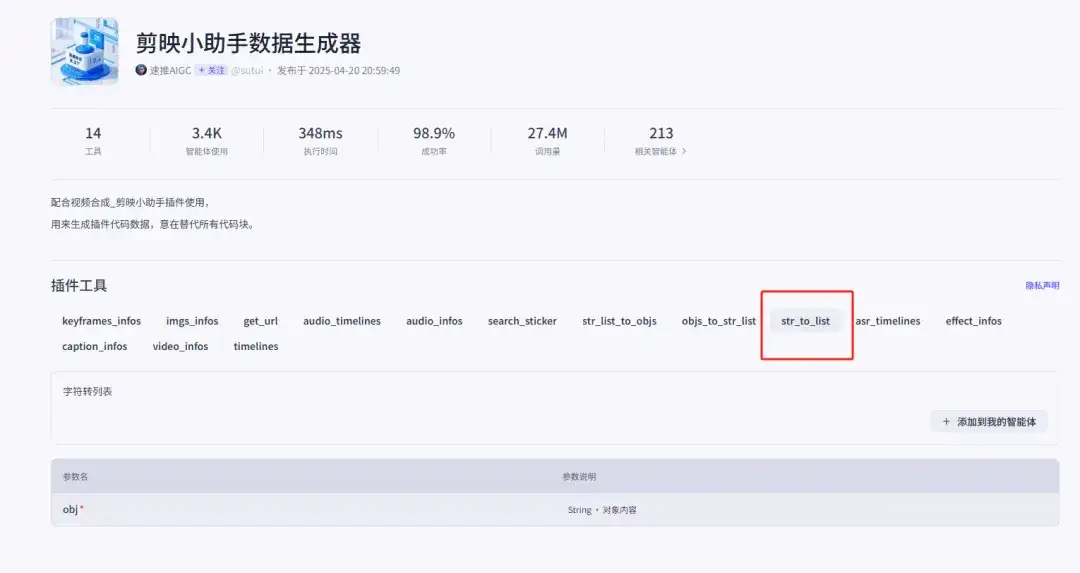Image resolution: width=1080 pixels, height=573 pixels.
Task: Click the 98.9% 成功率 statistic
Action: tap(434, 140)
